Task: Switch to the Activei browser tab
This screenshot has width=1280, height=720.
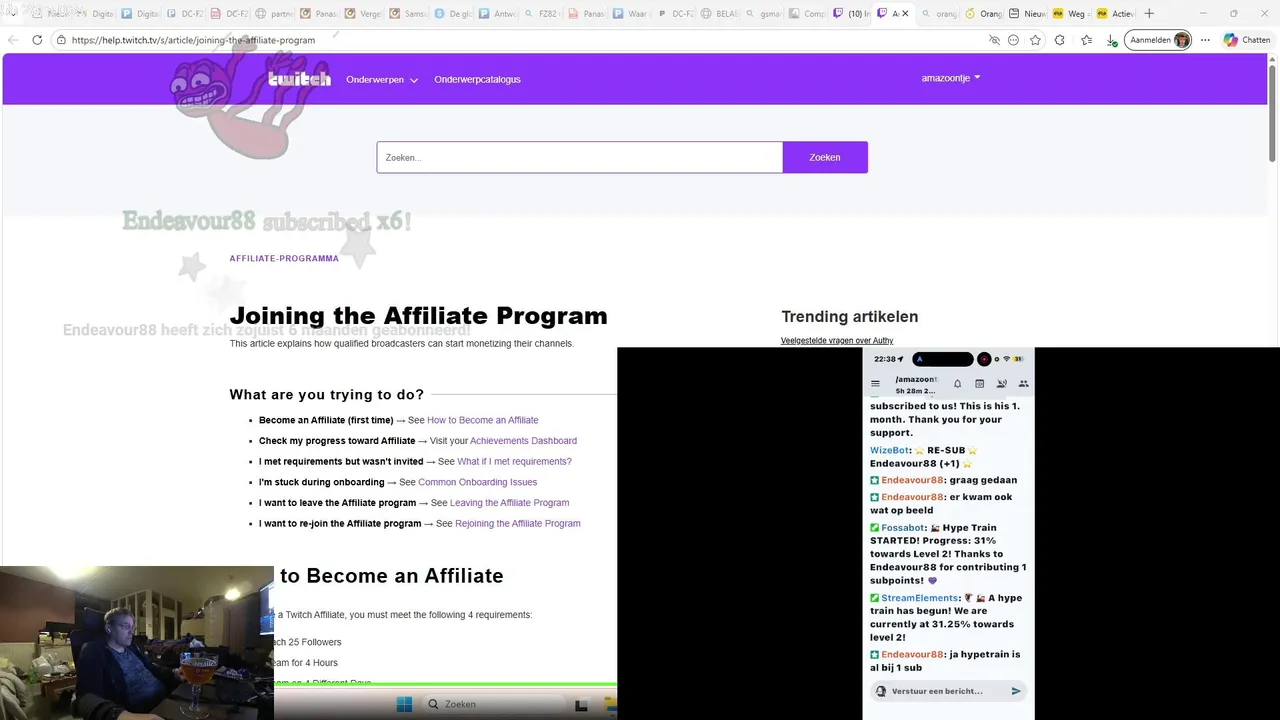Action: coord(1114,13)
